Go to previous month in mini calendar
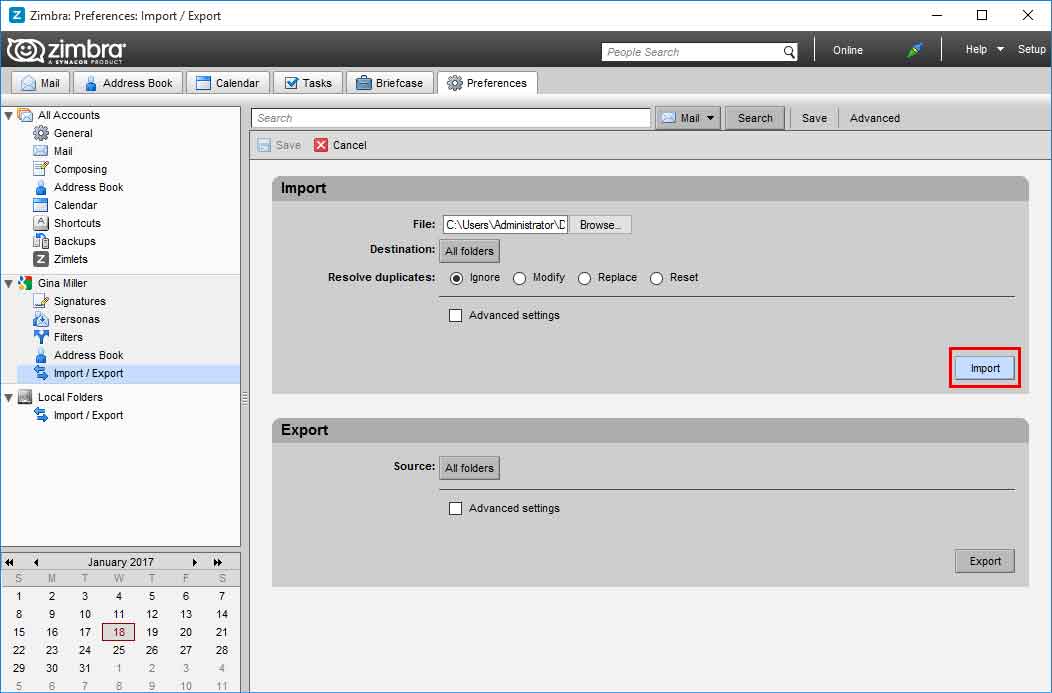The width and height of the screenshot is (1052, 693). coord(36,562)
